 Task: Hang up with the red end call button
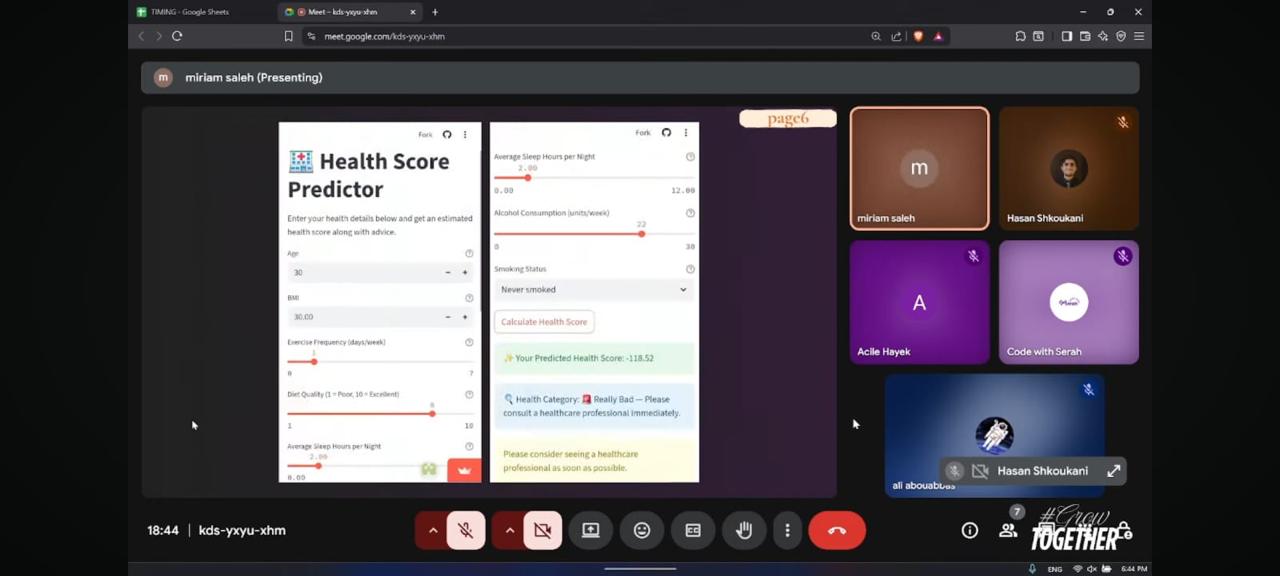pyautogui.click(x=836, y=530)
